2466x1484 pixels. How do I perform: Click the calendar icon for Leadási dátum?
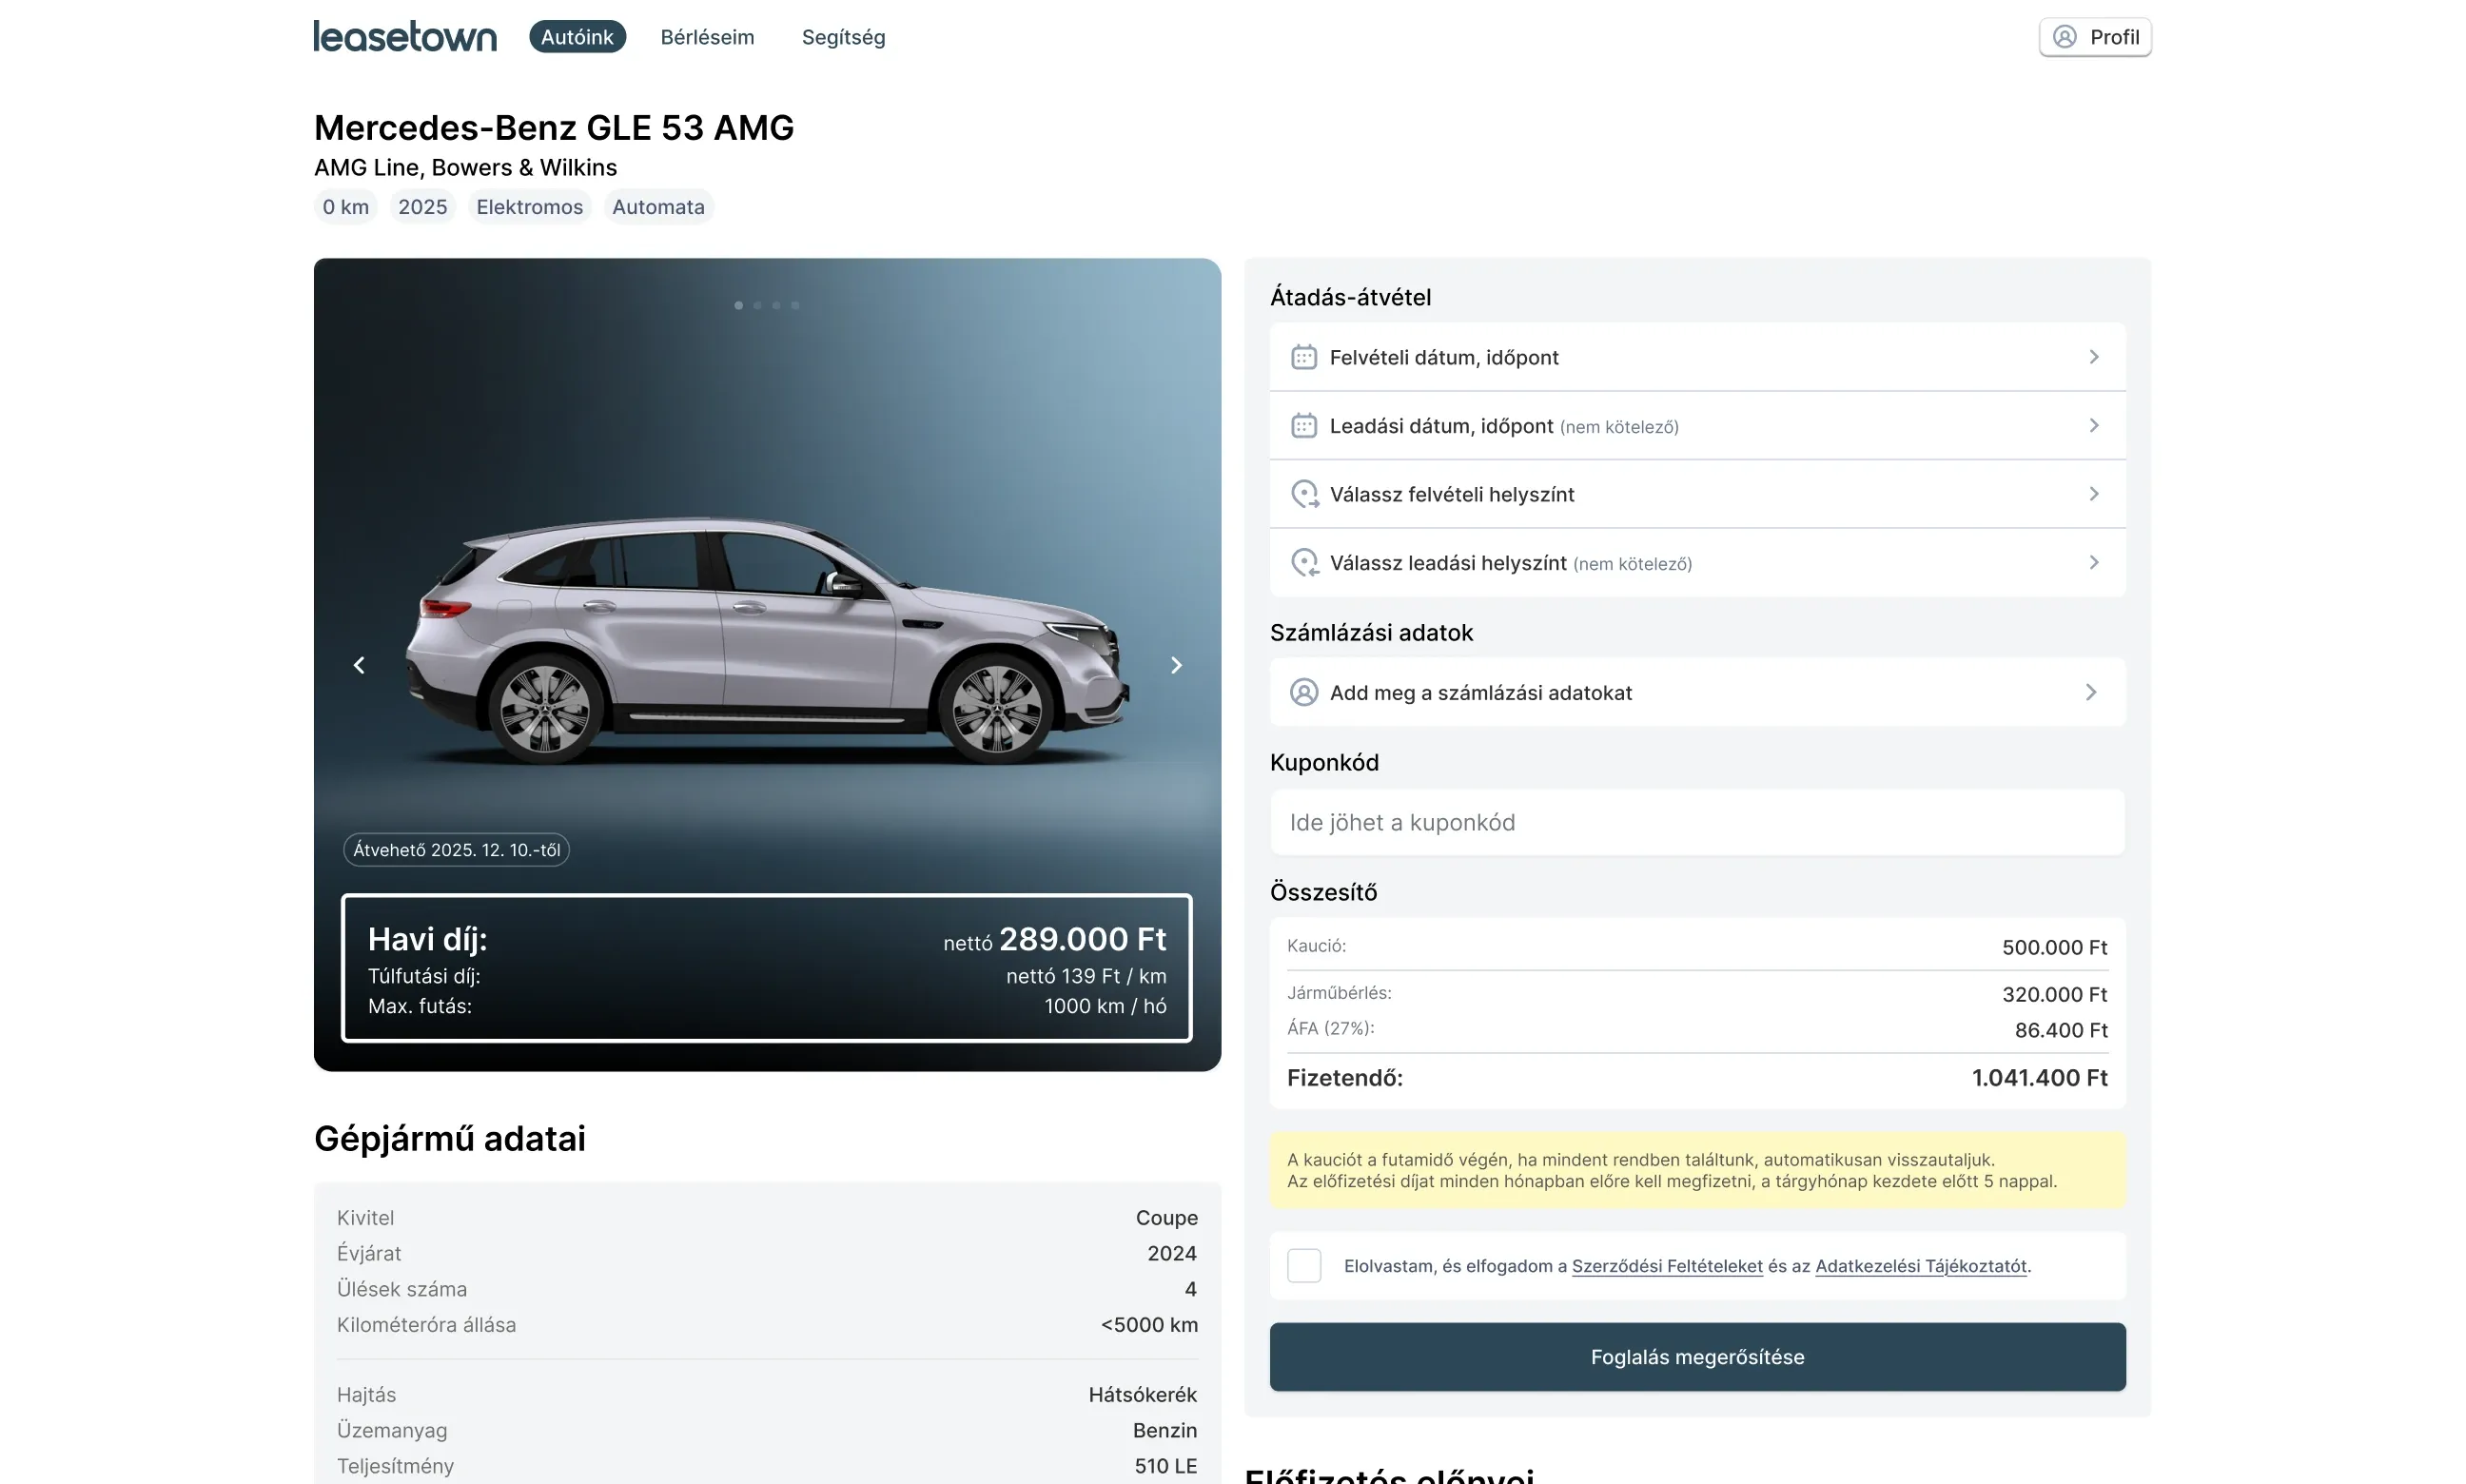1303,426
